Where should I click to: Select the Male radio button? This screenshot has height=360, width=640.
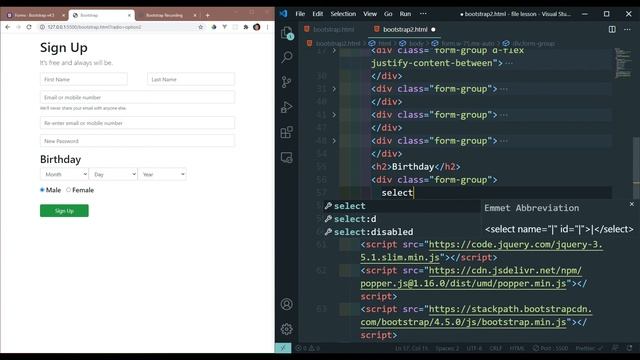42,190
